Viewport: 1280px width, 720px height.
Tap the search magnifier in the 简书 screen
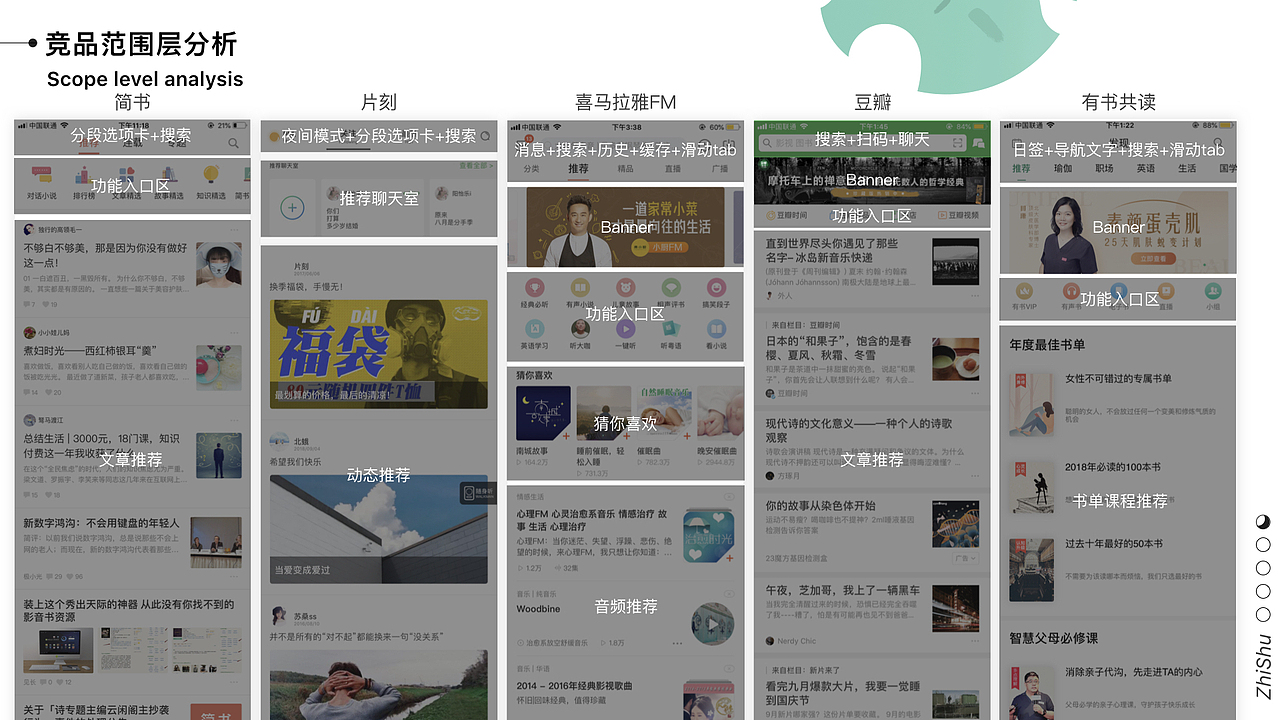click(x=233, y=144)
